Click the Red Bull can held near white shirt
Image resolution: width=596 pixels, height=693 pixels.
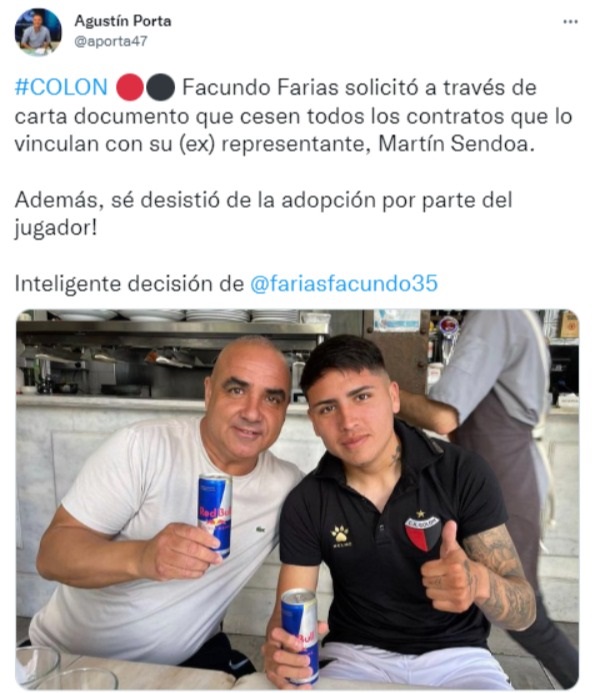[215, 515]
